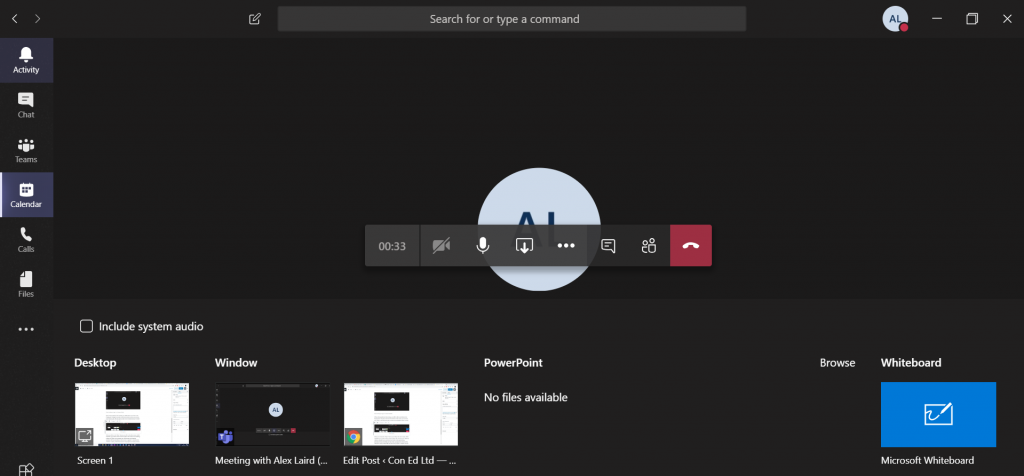Go to Teams in the sidebar
This screenshot has width=1024, height=476.
click(x=26, y=150)
